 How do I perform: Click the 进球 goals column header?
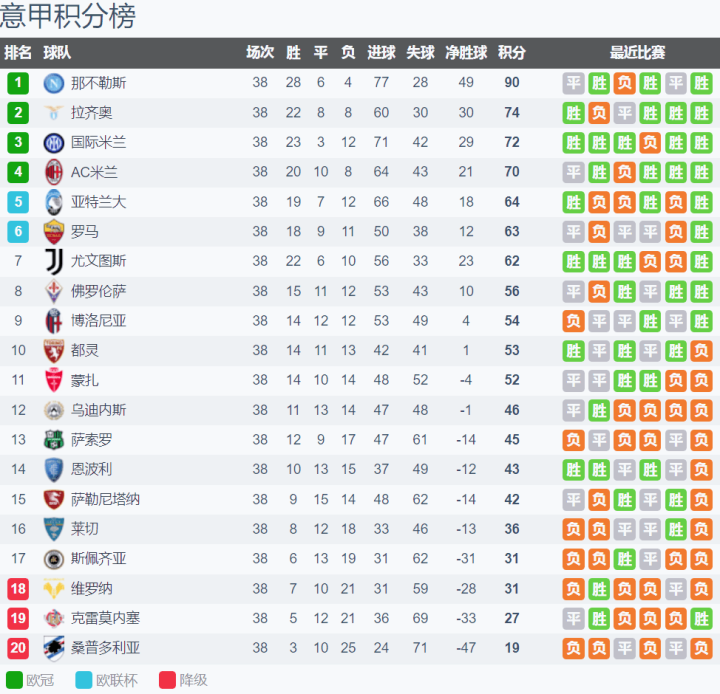click(x=381, y=53)
